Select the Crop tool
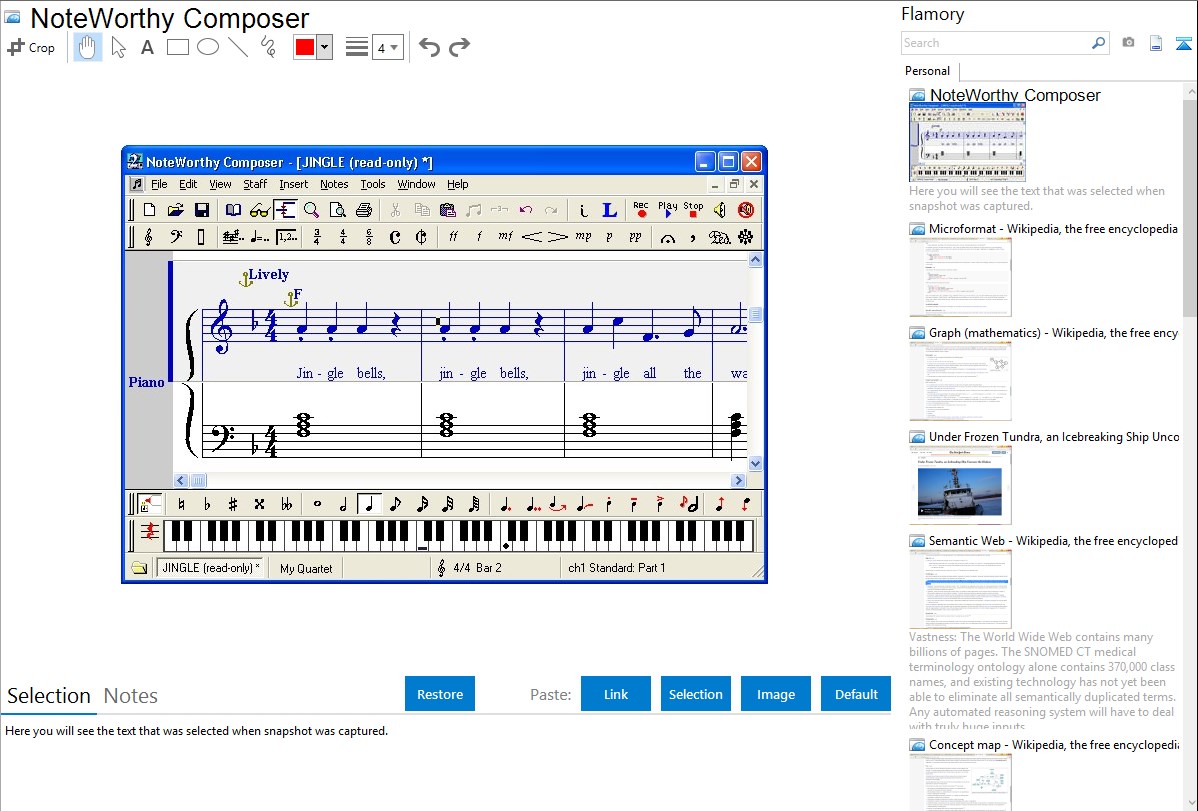This screenshot has width=1198, height=811. pyautogui.click(x=31, y=47)
